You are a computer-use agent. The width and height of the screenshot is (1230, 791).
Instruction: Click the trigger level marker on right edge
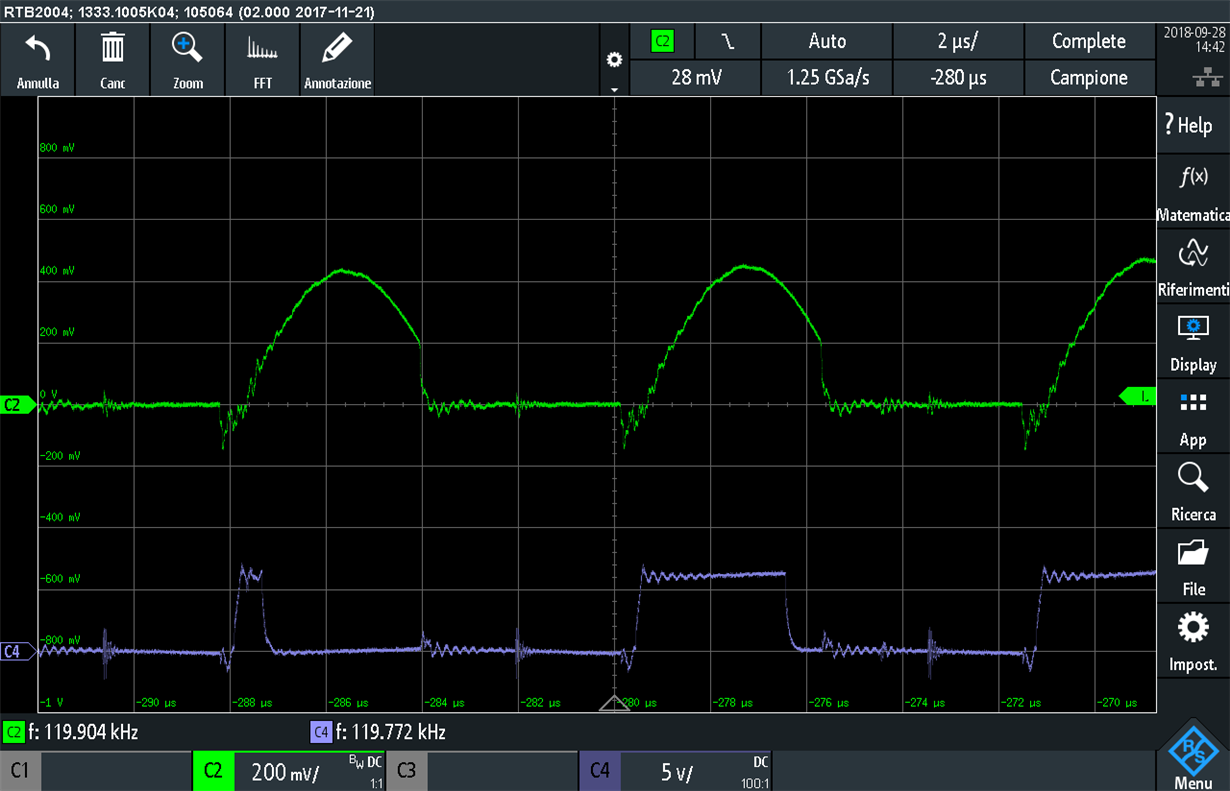(1137, 397)
